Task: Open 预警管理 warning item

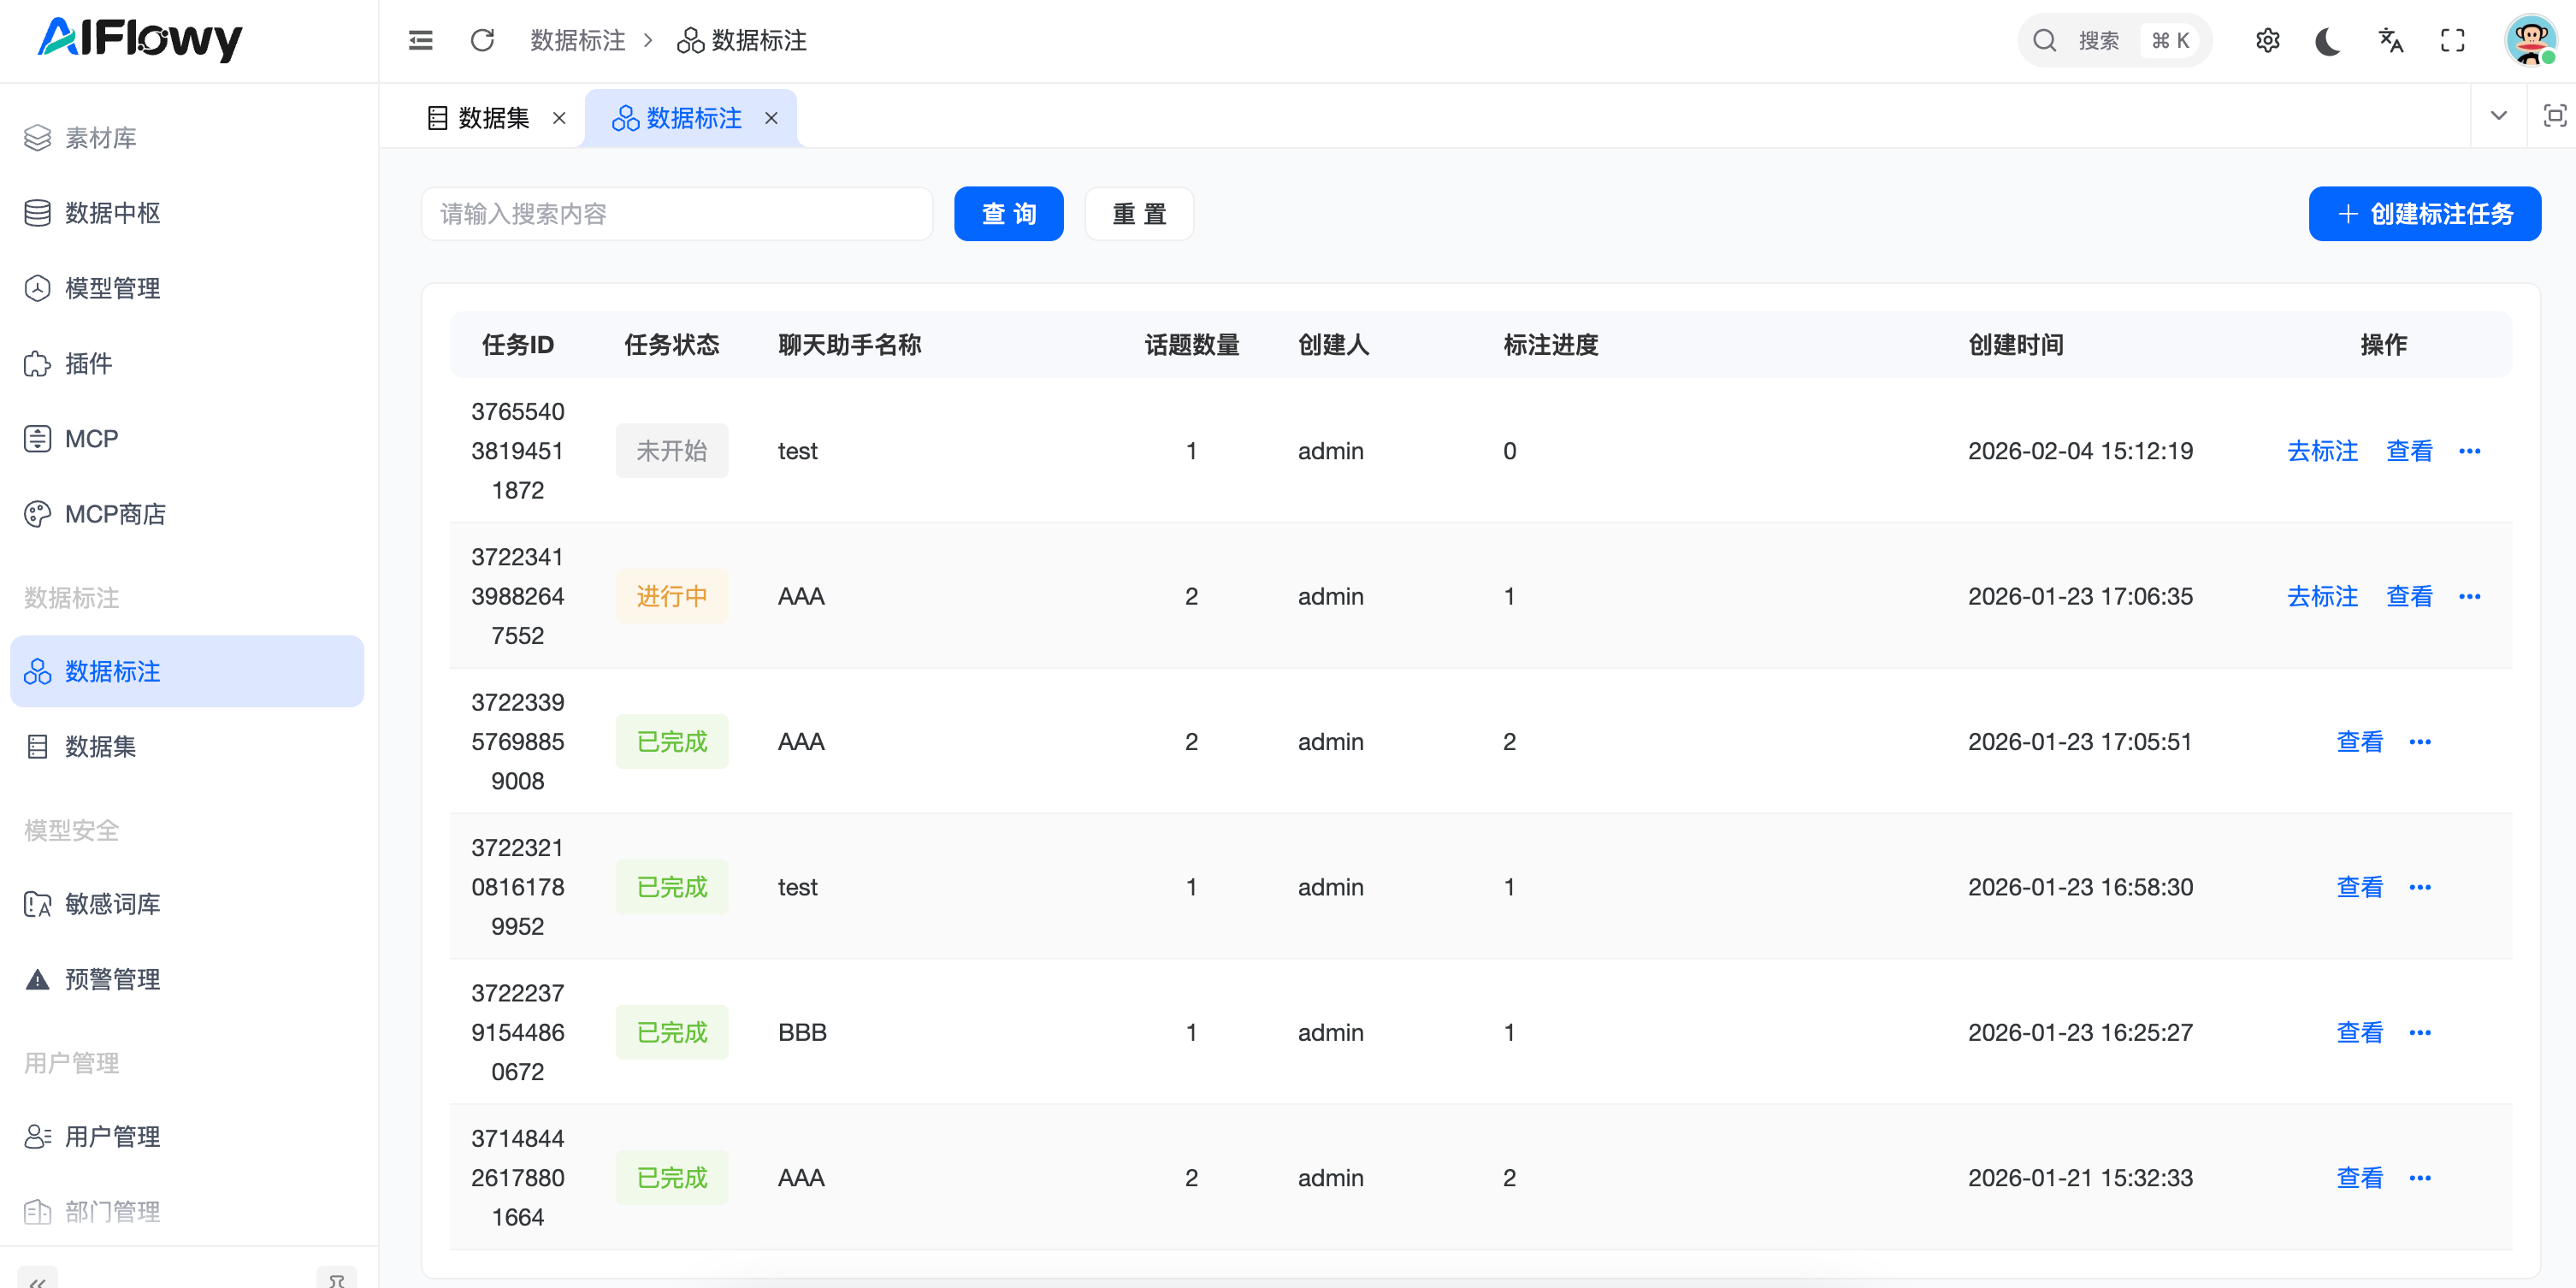Action: pos(112,979)
